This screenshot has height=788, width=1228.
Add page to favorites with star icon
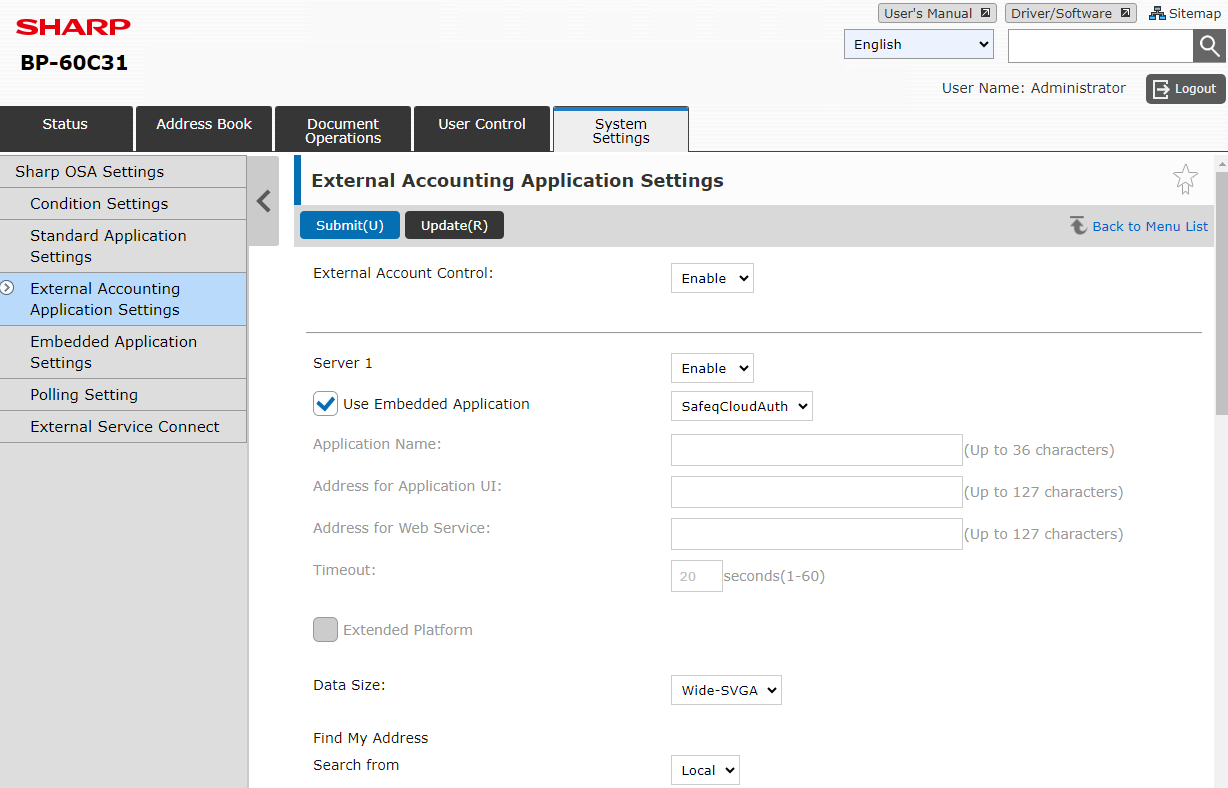tap(1185, 180)
